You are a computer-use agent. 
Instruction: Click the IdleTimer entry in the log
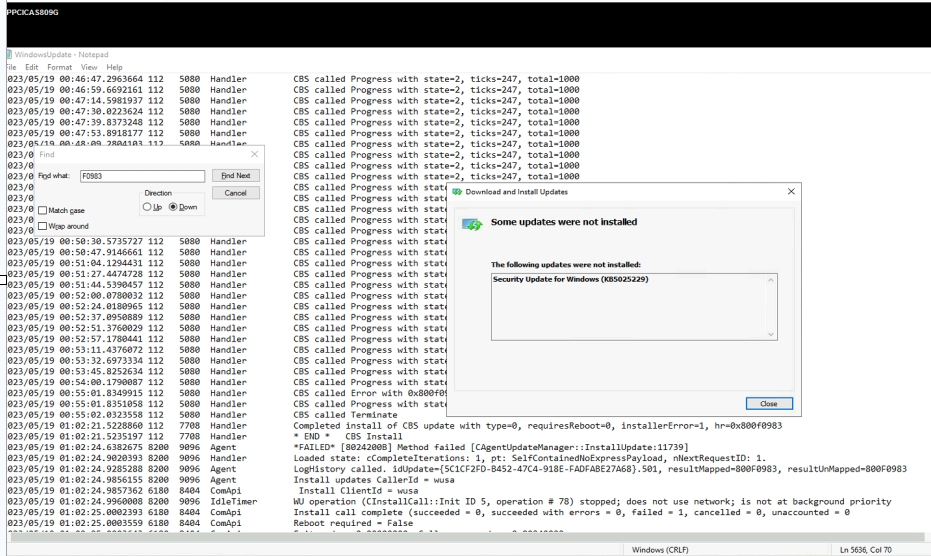click(233, 501)
